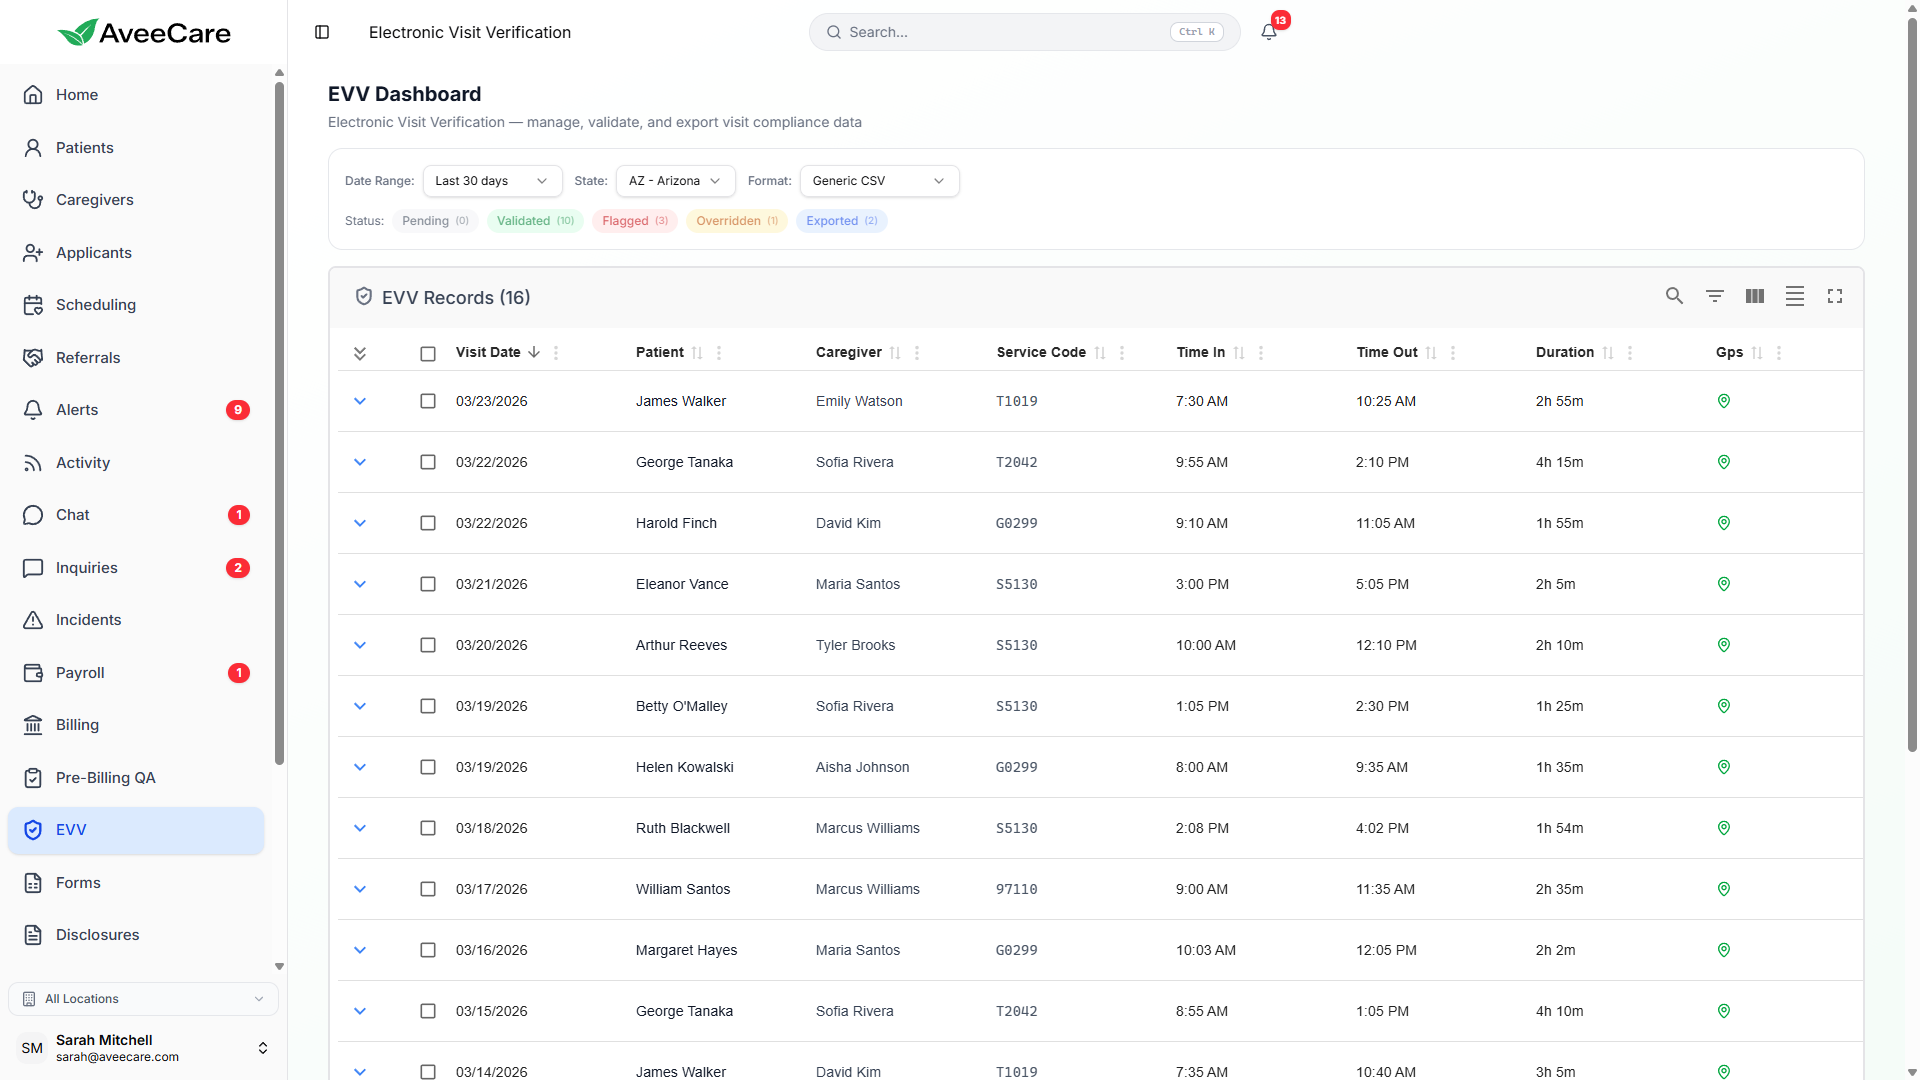Open the filter options for EVV Records
The height and width of the screenshot is (1080, 1920).
click(1716, 296)
